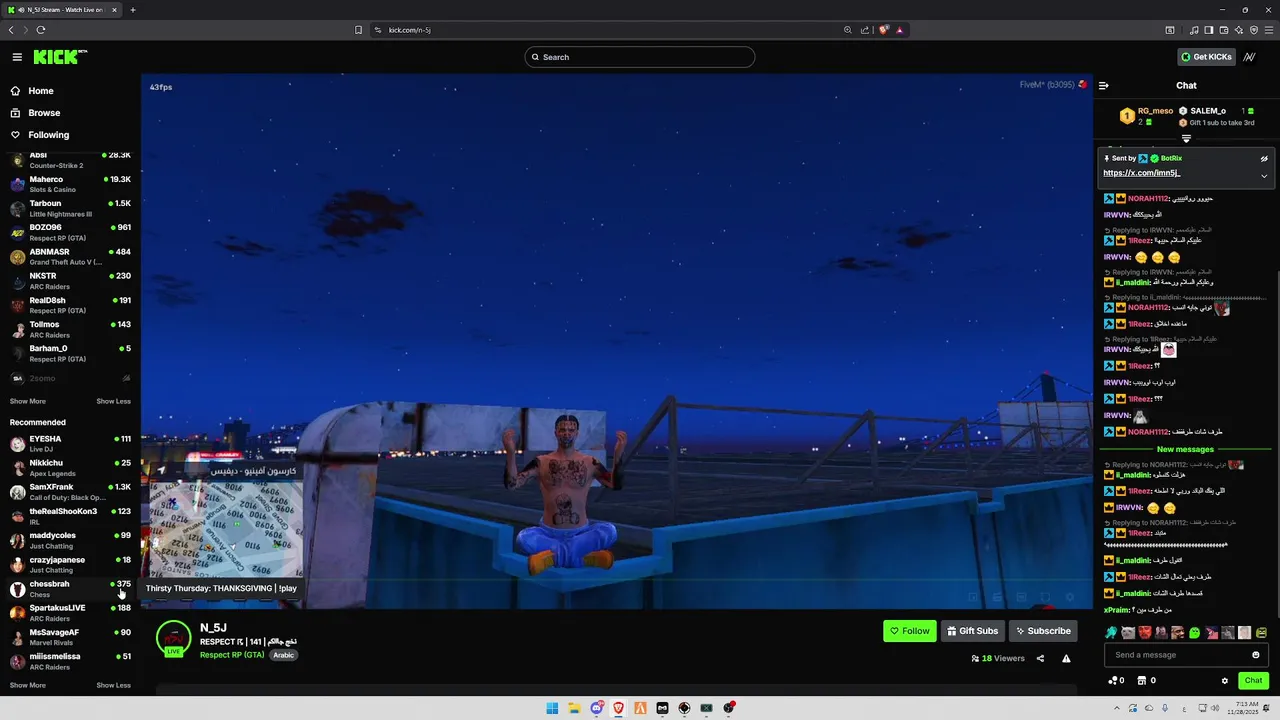
Task: Click the Kick search field
Action: [x=640, y=57]
